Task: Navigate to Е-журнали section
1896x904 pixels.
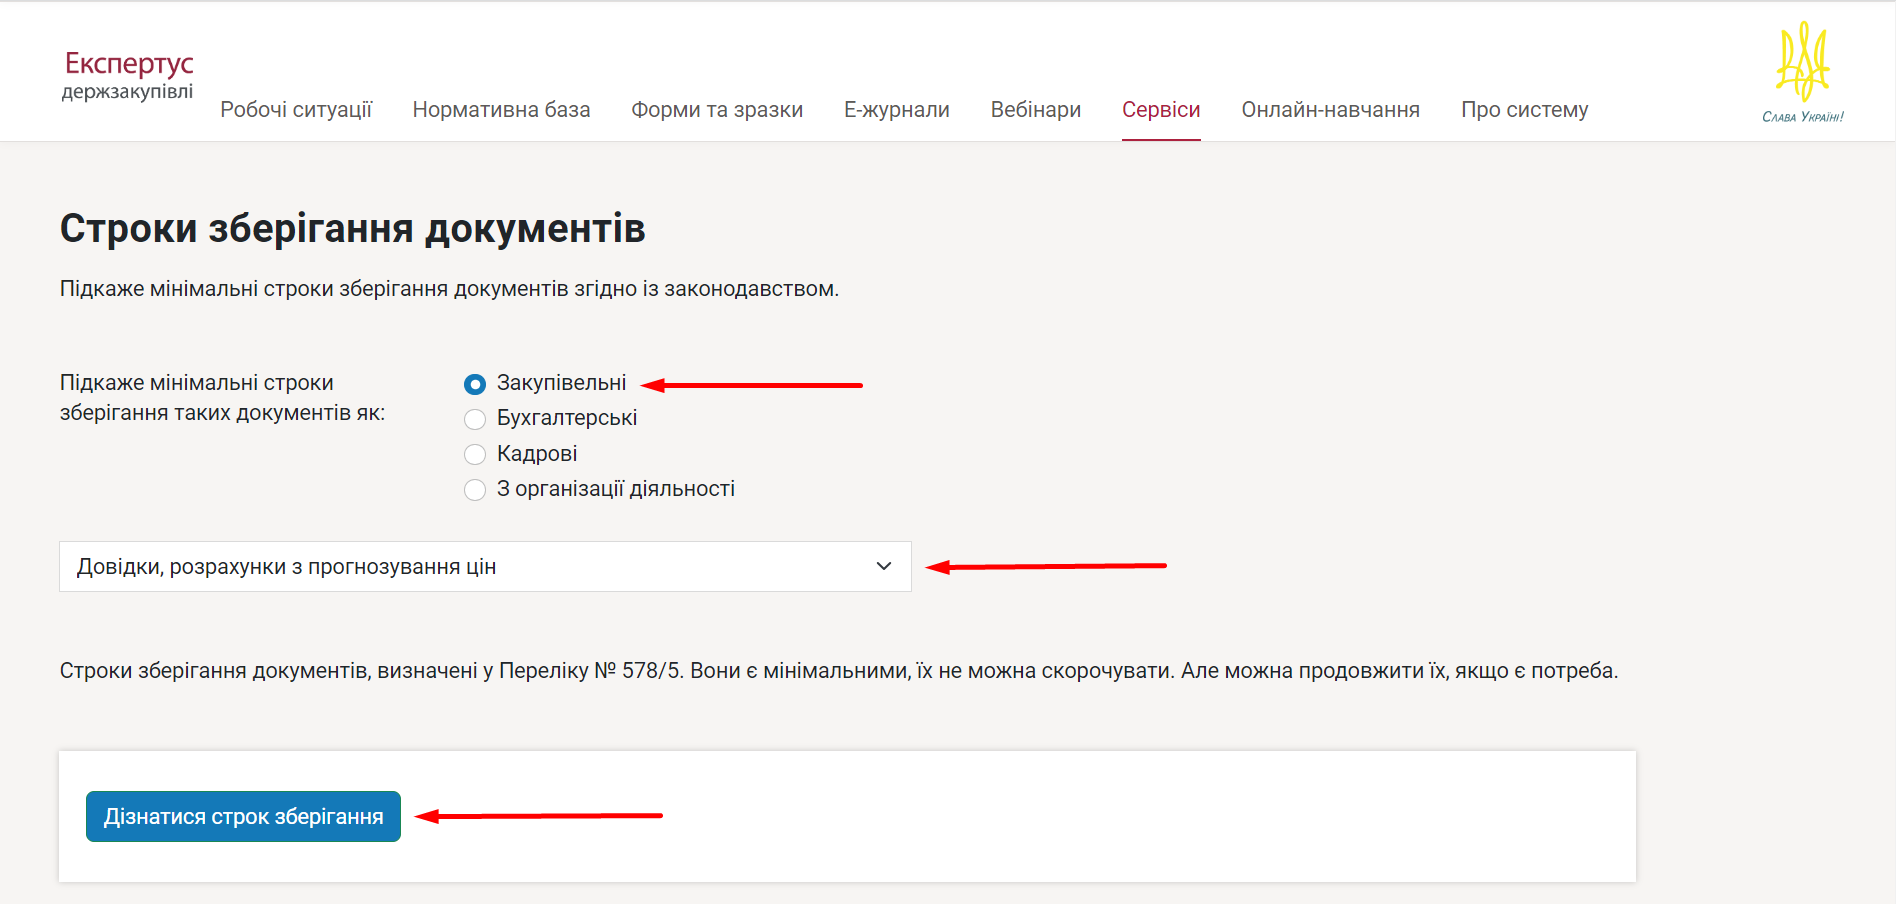Action: [896, 110]
